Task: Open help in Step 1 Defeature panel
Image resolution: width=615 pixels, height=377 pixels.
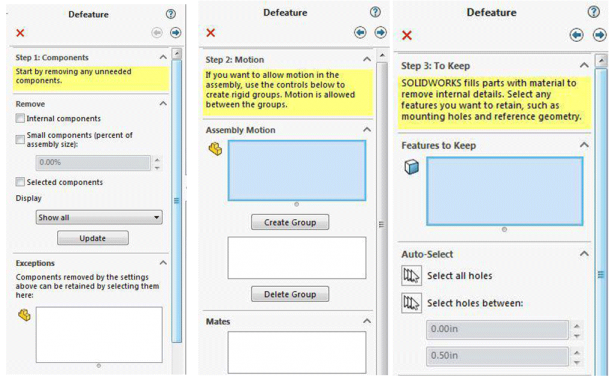Action: coord(171,14)
